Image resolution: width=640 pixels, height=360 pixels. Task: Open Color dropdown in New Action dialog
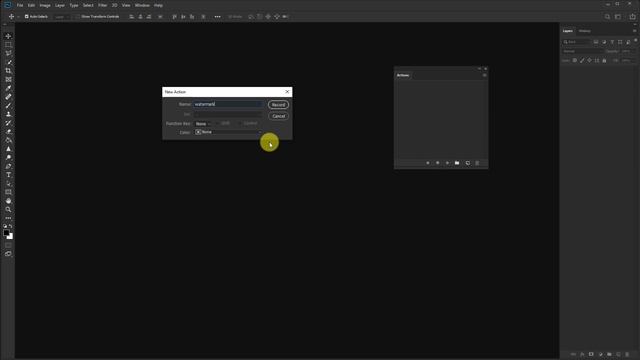click(x=227, y=132)
